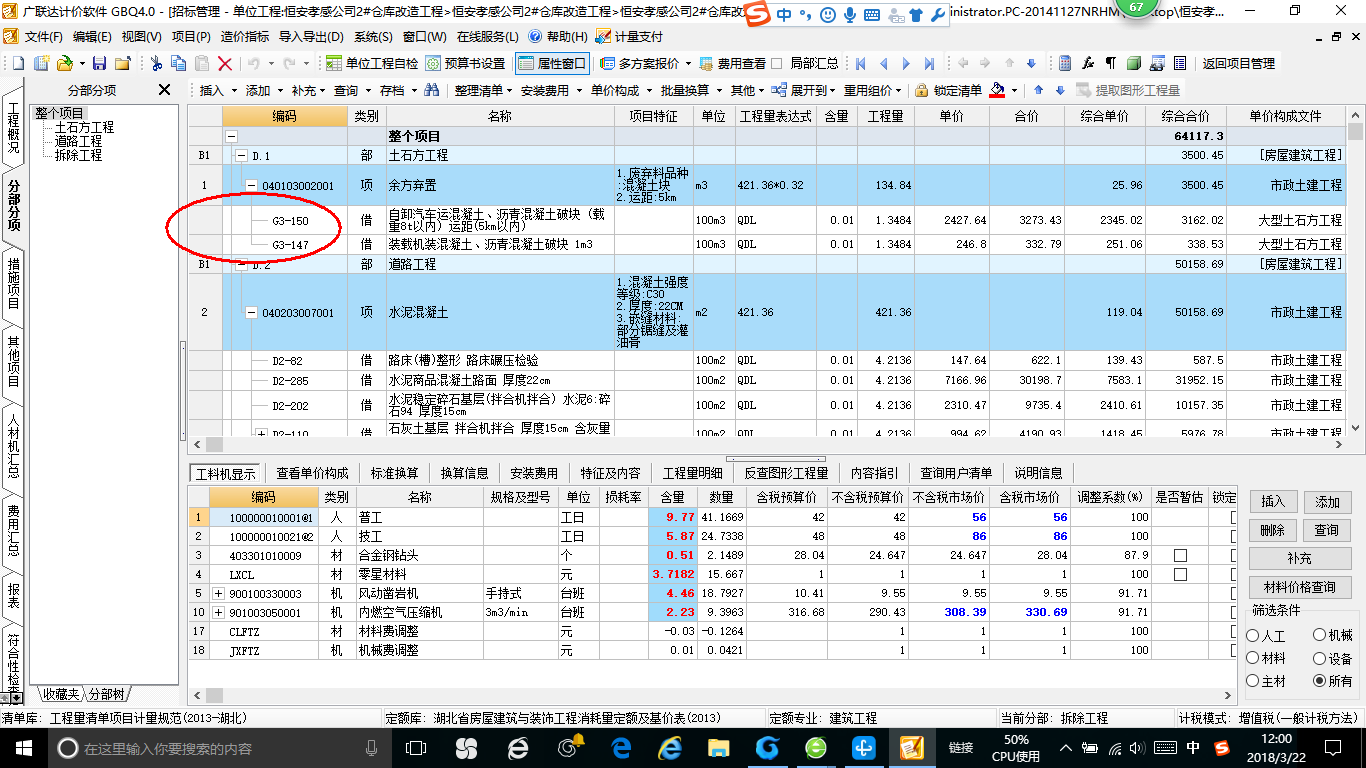Open Edge browser from taskbar
This screenshot has height=768, width=1366.
pyautogui.click(x=621, y=747)
